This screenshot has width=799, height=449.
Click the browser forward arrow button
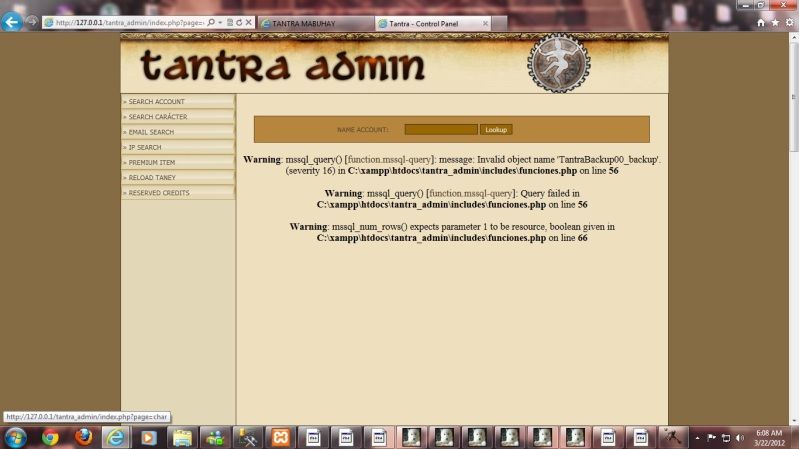[32, 22]
